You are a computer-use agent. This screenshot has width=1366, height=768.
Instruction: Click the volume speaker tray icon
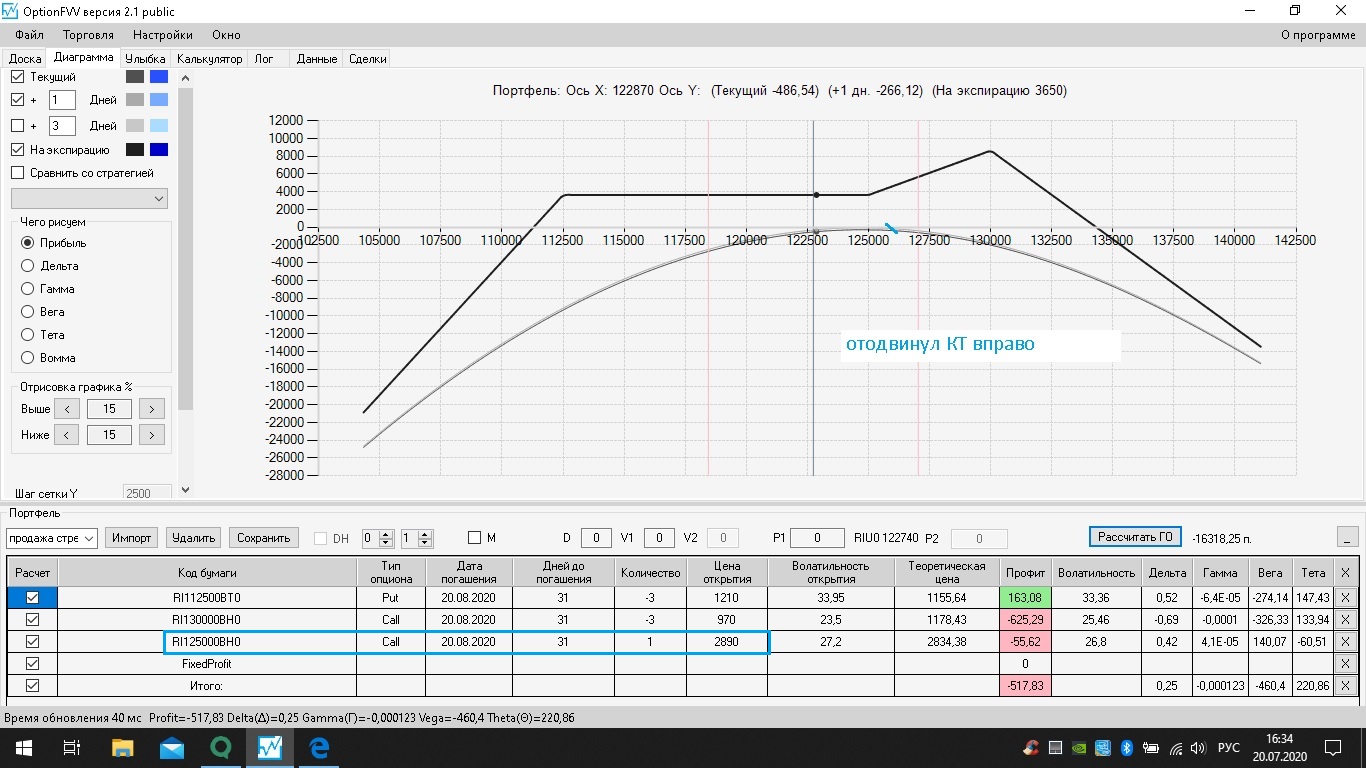point(1199,748)
